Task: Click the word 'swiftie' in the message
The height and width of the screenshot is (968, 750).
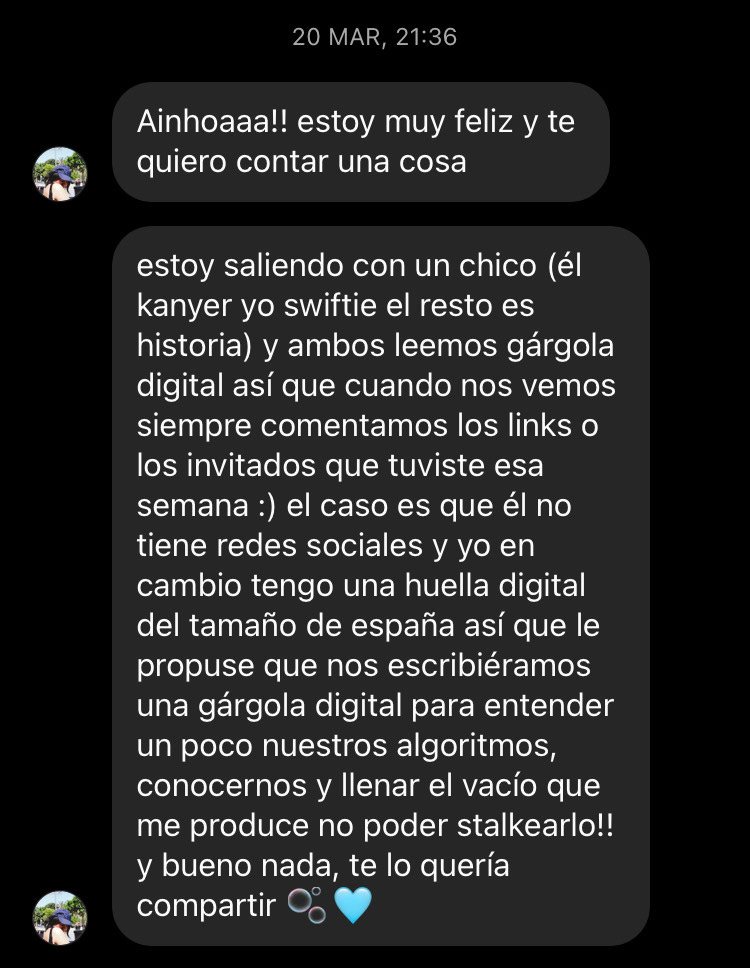Action: click(x=330, y=306)
